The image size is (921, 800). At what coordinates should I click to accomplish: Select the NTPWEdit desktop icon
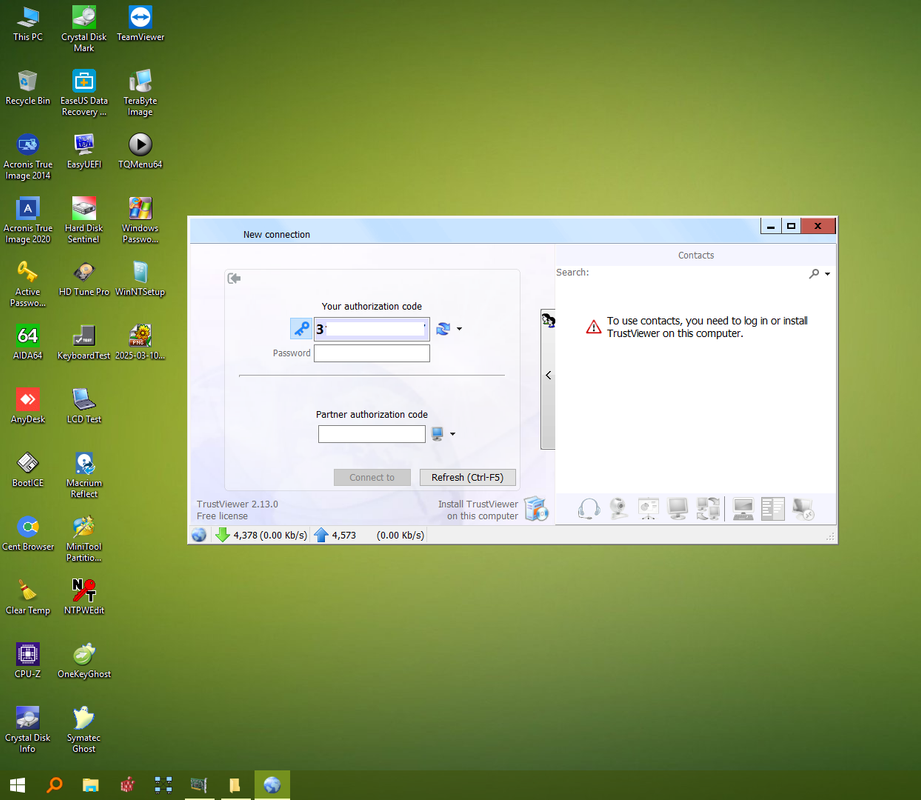(84, 597)
